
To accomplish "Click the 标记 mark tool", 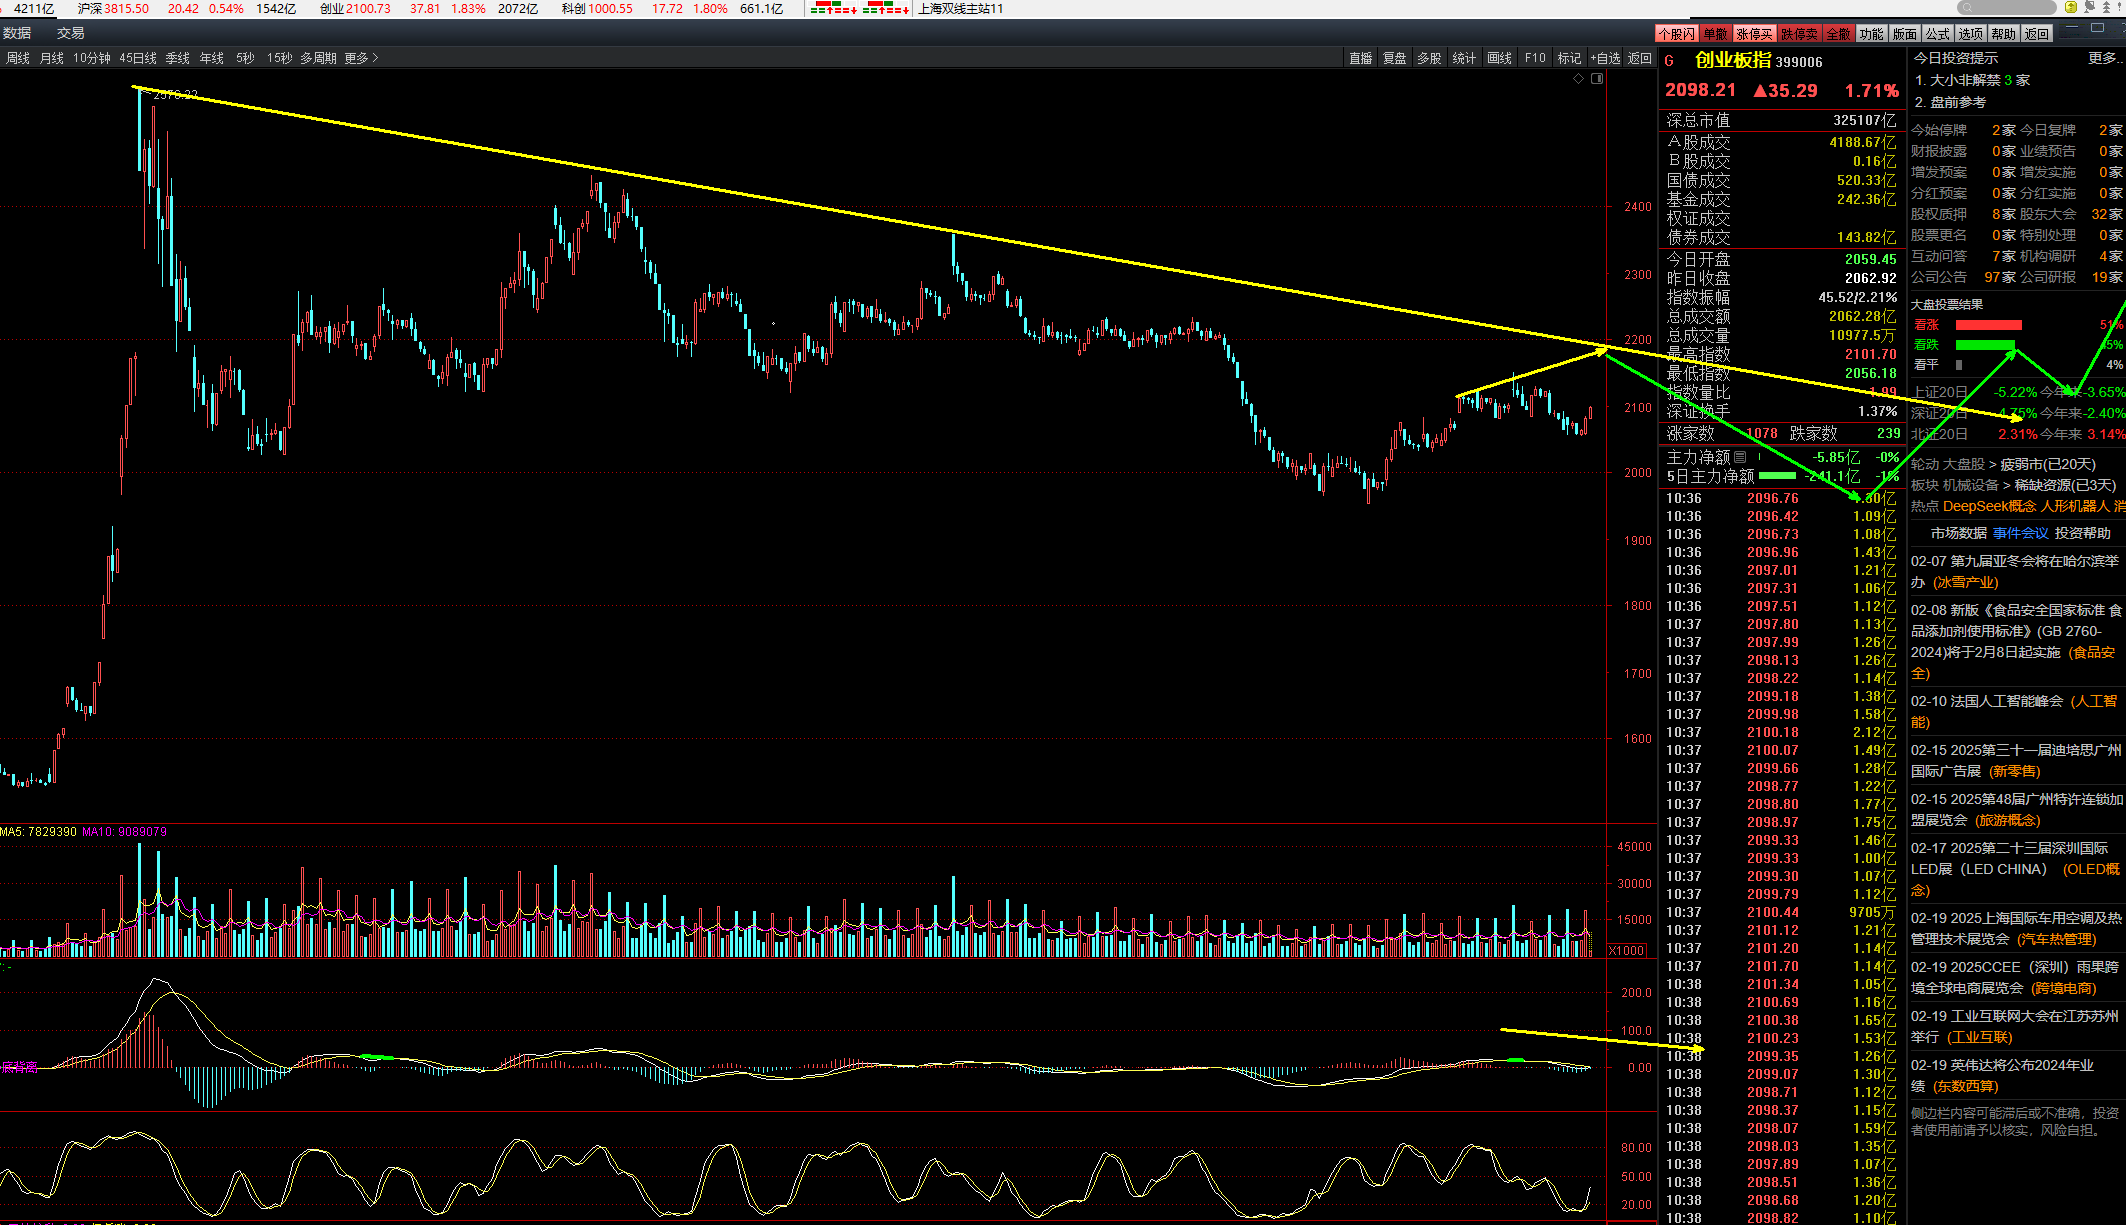I will coord(1569,58).
